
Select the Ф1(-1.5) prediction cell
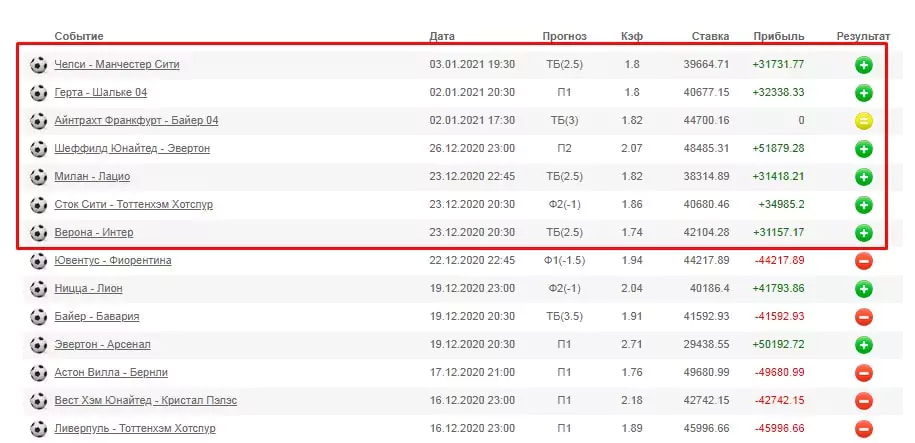(x=564, y=260)
